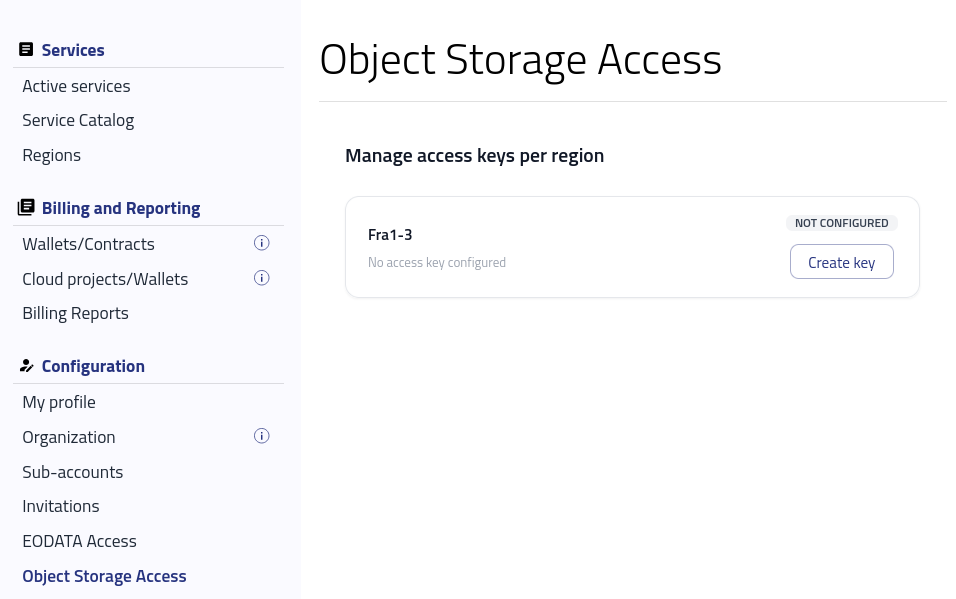956x599 pixels.
Task: Click the Billing and Reporting section icon
Action: point(26,207)
